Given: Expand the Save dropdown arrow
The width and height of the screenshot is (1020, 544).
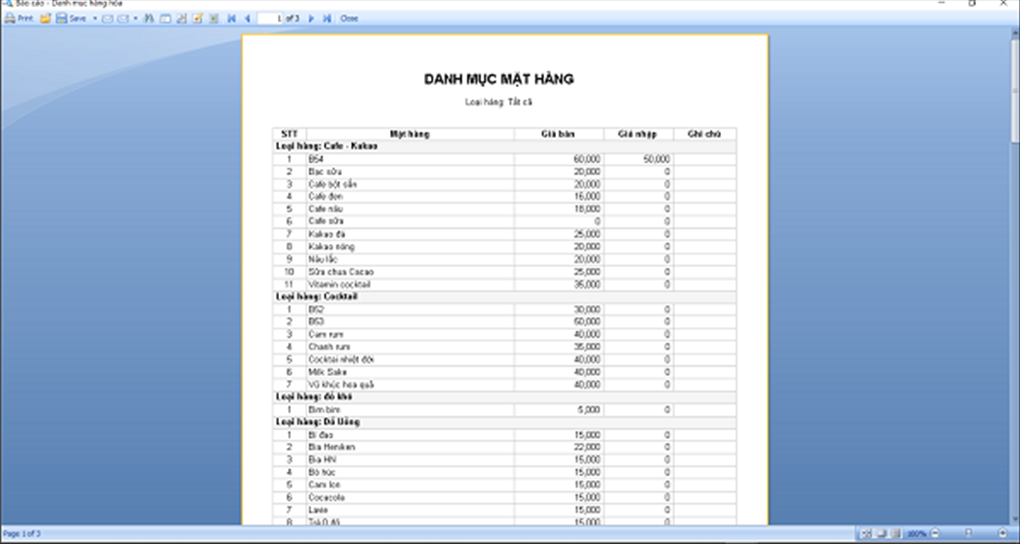Looking at the screenshot, I should coord(95,19).
